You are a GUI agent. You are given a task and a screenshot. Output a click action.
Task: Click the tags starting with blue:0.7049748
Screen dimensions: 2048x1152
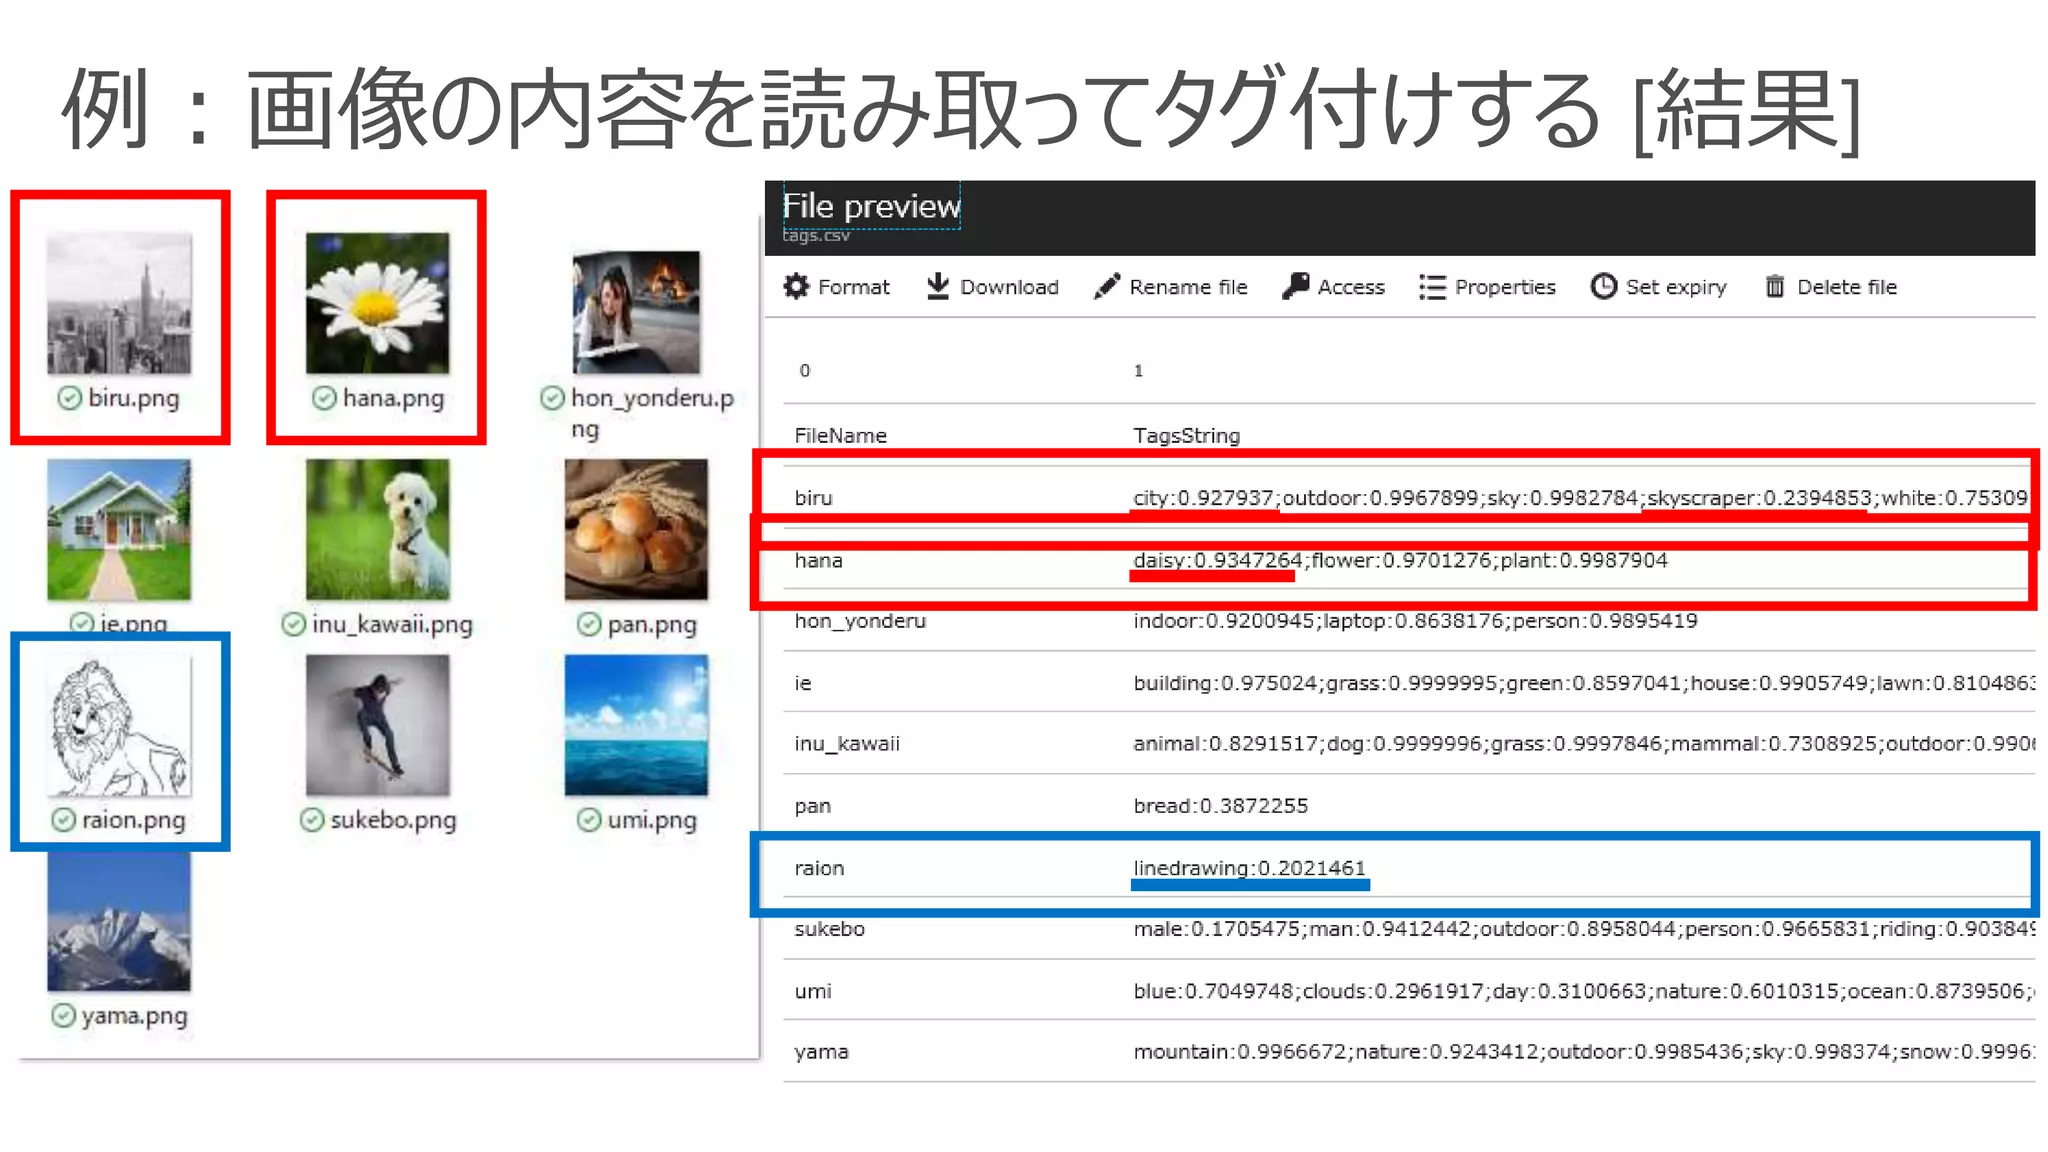[x=1584, y=991]
